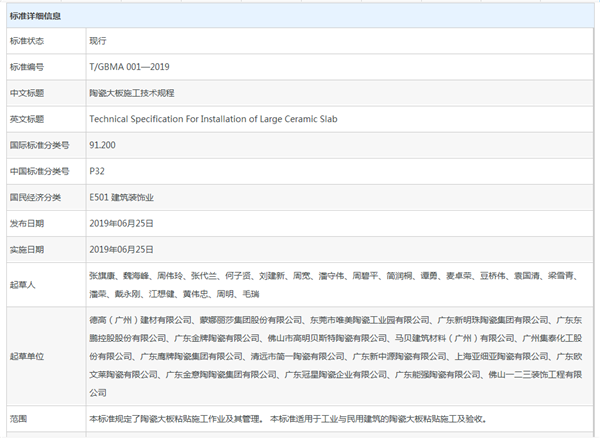Click the value P32
Image resolution: width=600 pixels, height=438 pixels.
tap(97, 171)
